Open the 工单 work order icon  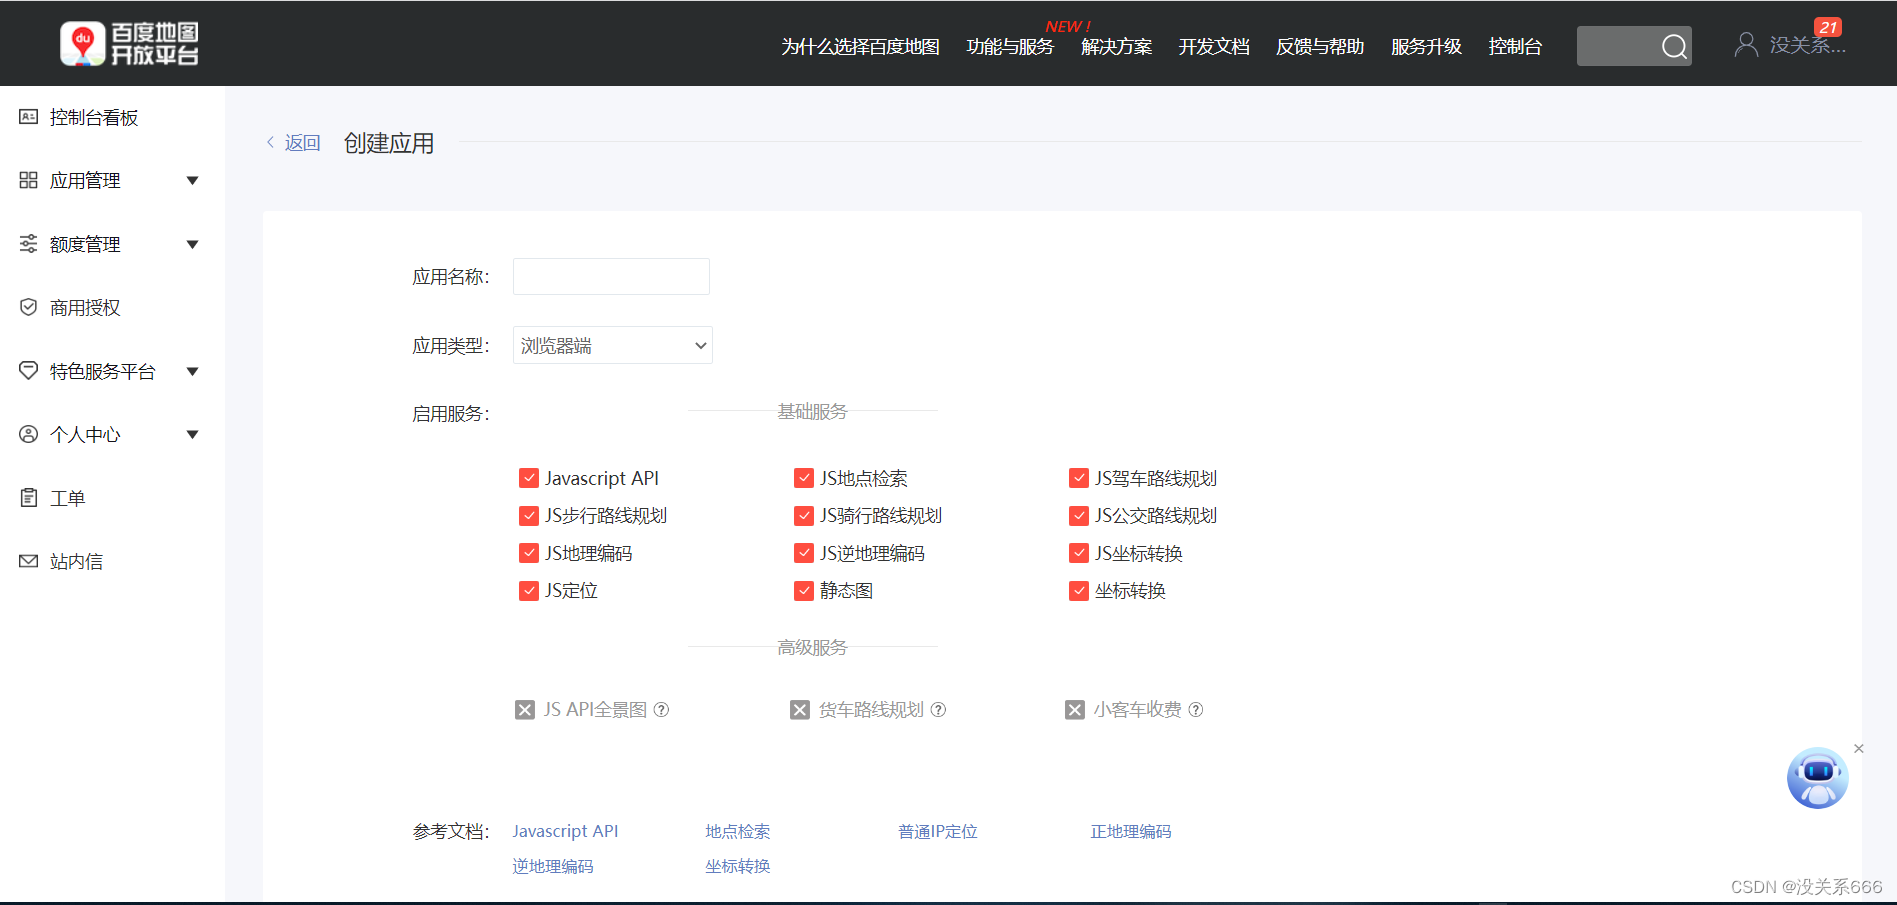[28, 497]
